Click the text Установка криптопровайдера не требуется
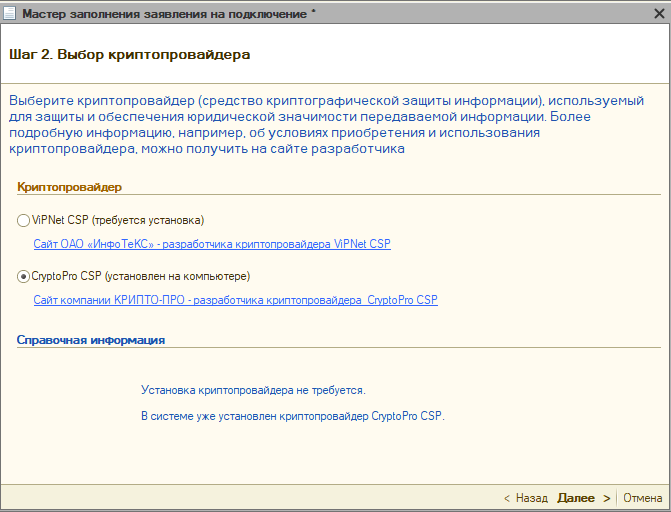Image resolution: width=671 pixels, height=512 pixels. 253,390
